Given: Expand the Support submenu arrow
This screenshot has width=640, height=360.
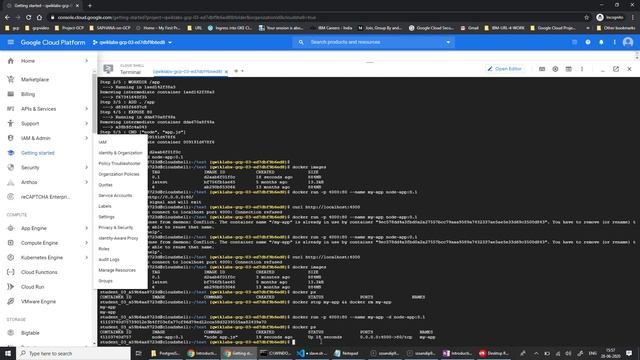Looking at the screenshot, I should [x=87, y=123].
